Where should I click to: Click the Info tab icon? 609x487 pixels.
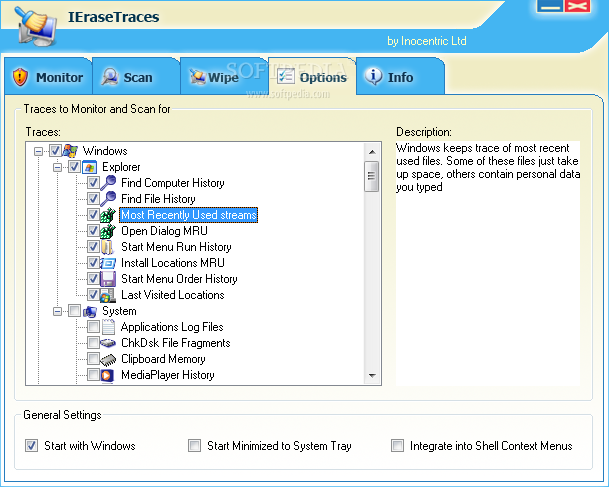(x=374, y=77)
